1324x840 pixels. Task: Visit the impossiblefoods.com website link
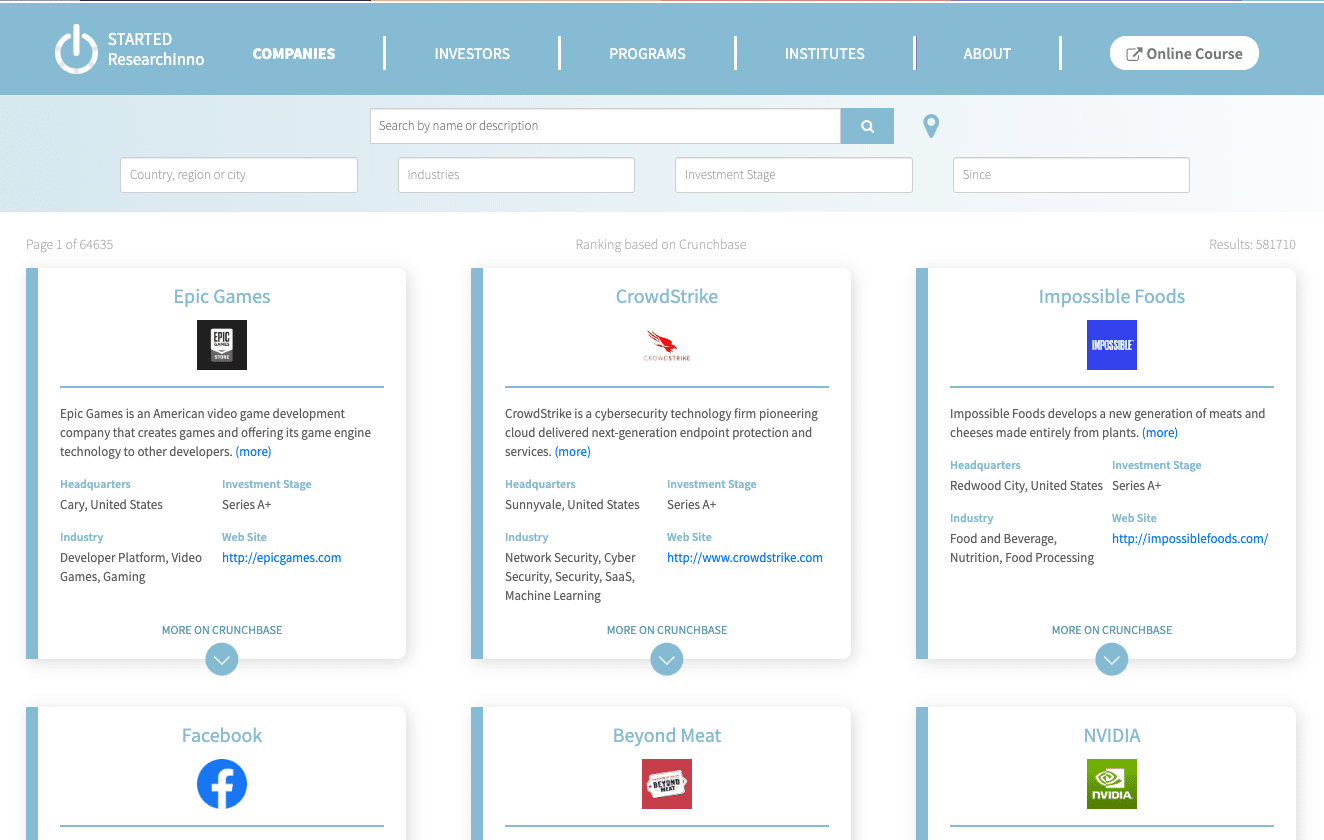point(1190,539)
